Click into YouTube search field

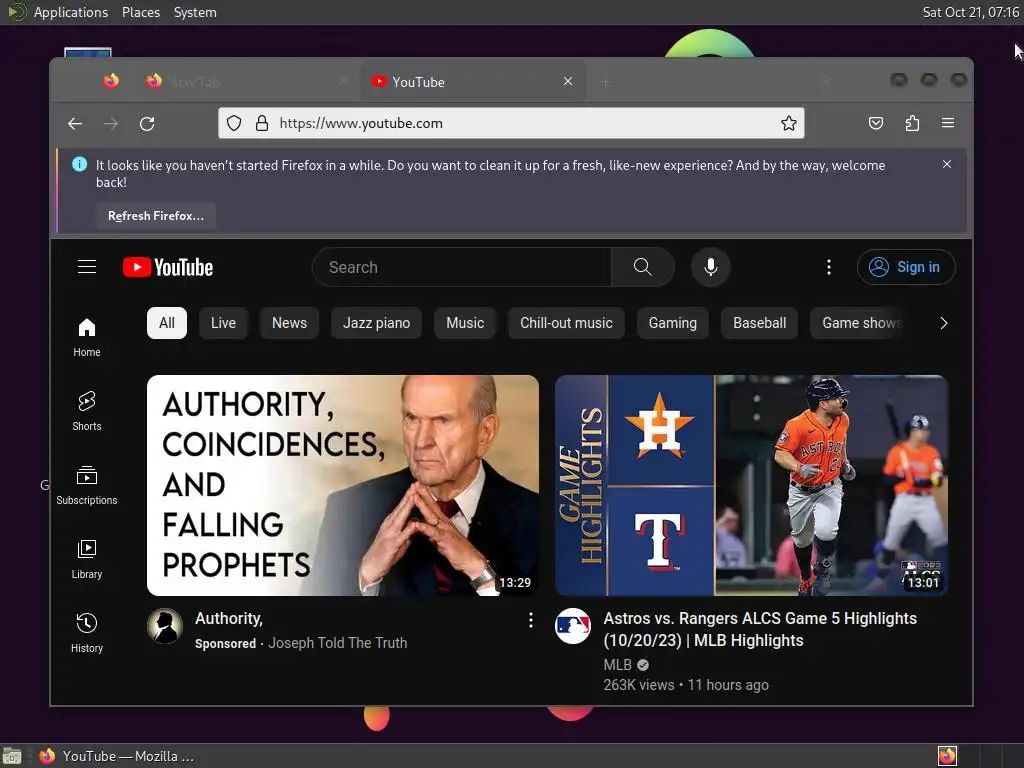[x=462, y=267]
